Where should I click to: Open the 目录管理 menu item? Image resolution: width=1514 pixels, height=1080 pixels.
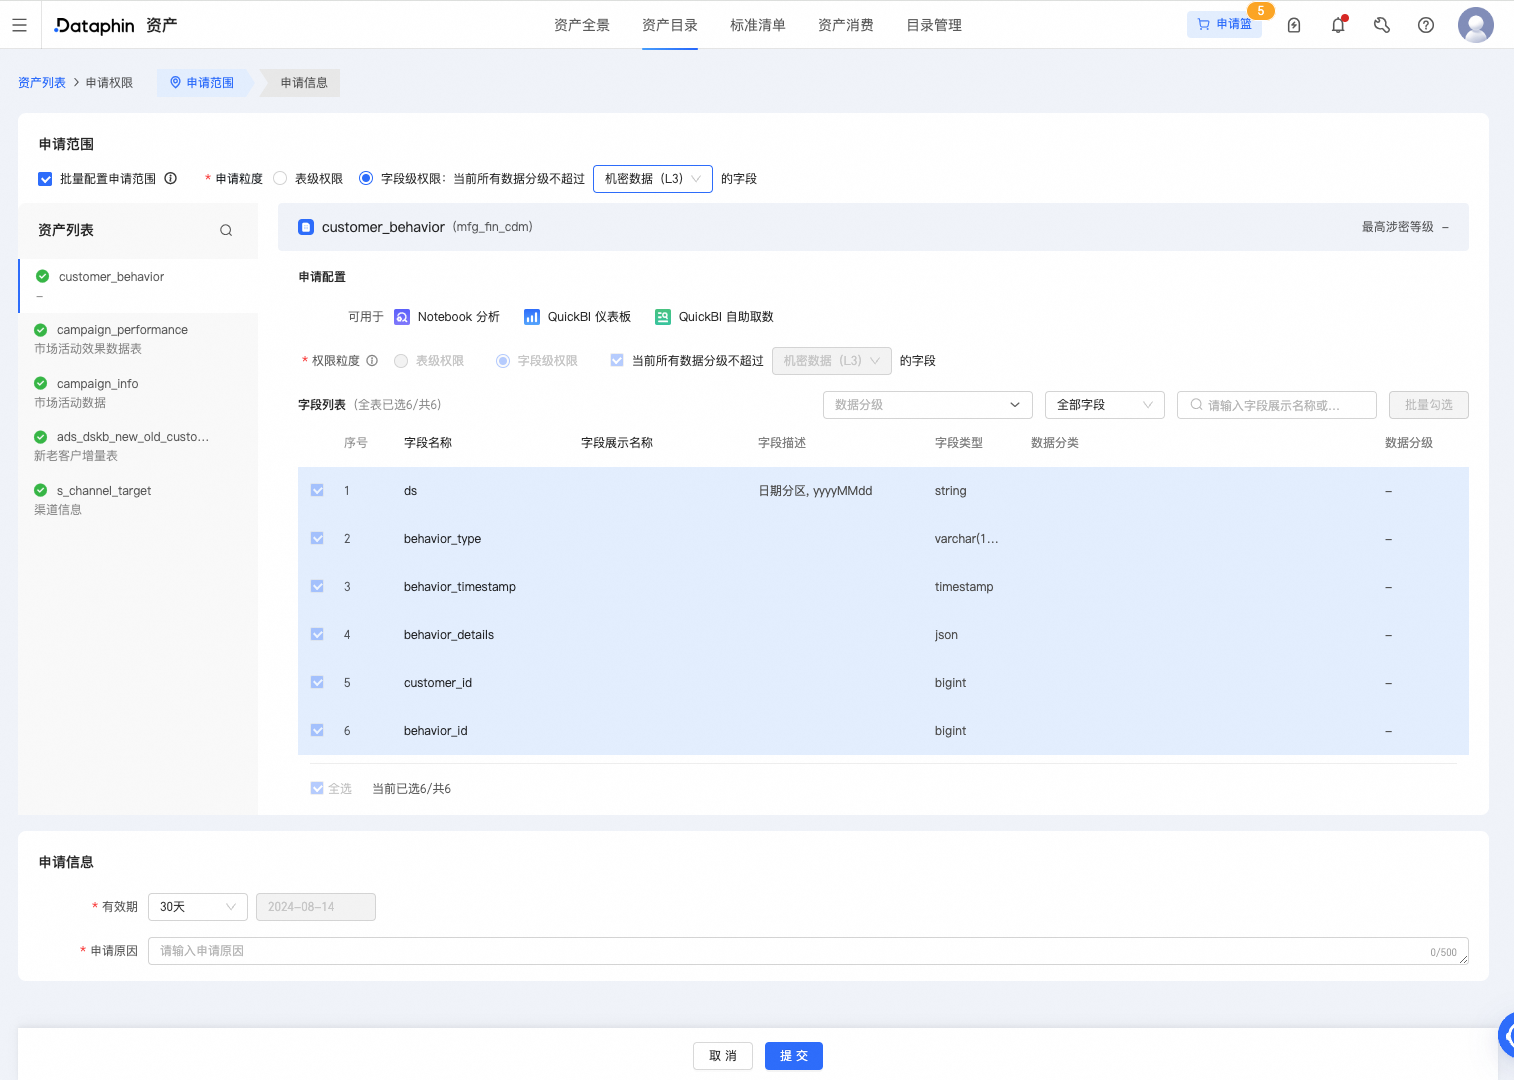point(933,25)
